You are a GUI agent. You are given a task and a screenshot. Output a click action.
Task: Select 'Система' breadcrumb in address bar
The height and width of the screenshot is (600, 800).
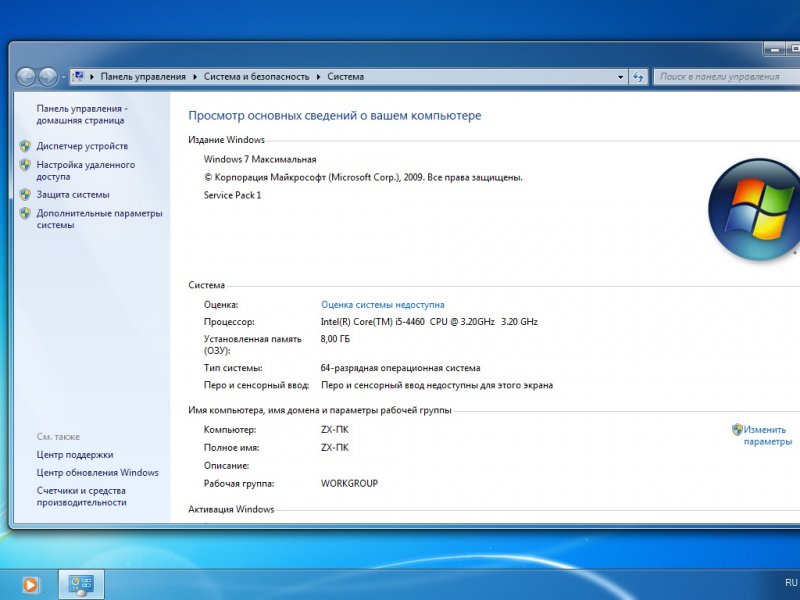pyautogui.click(x=345, y=77)
